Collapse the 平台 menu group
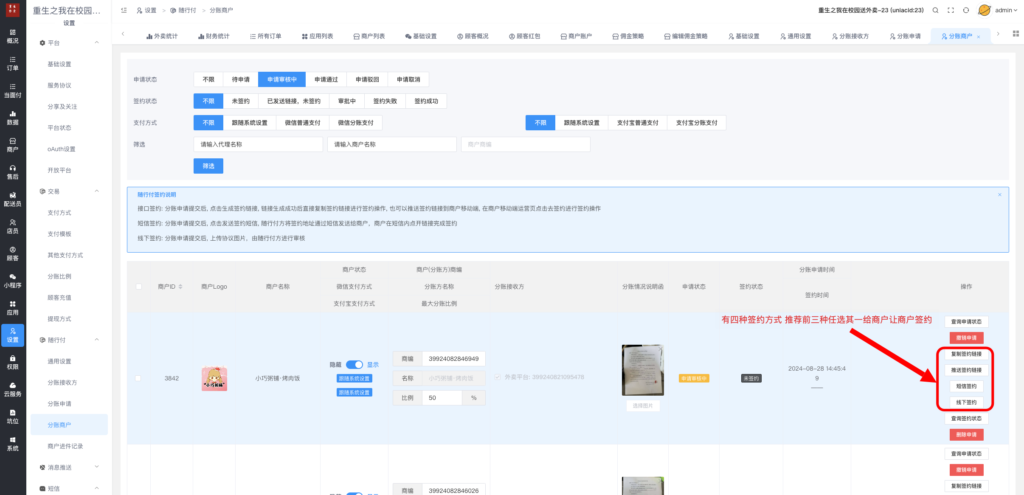 click(x=97, y=42)
